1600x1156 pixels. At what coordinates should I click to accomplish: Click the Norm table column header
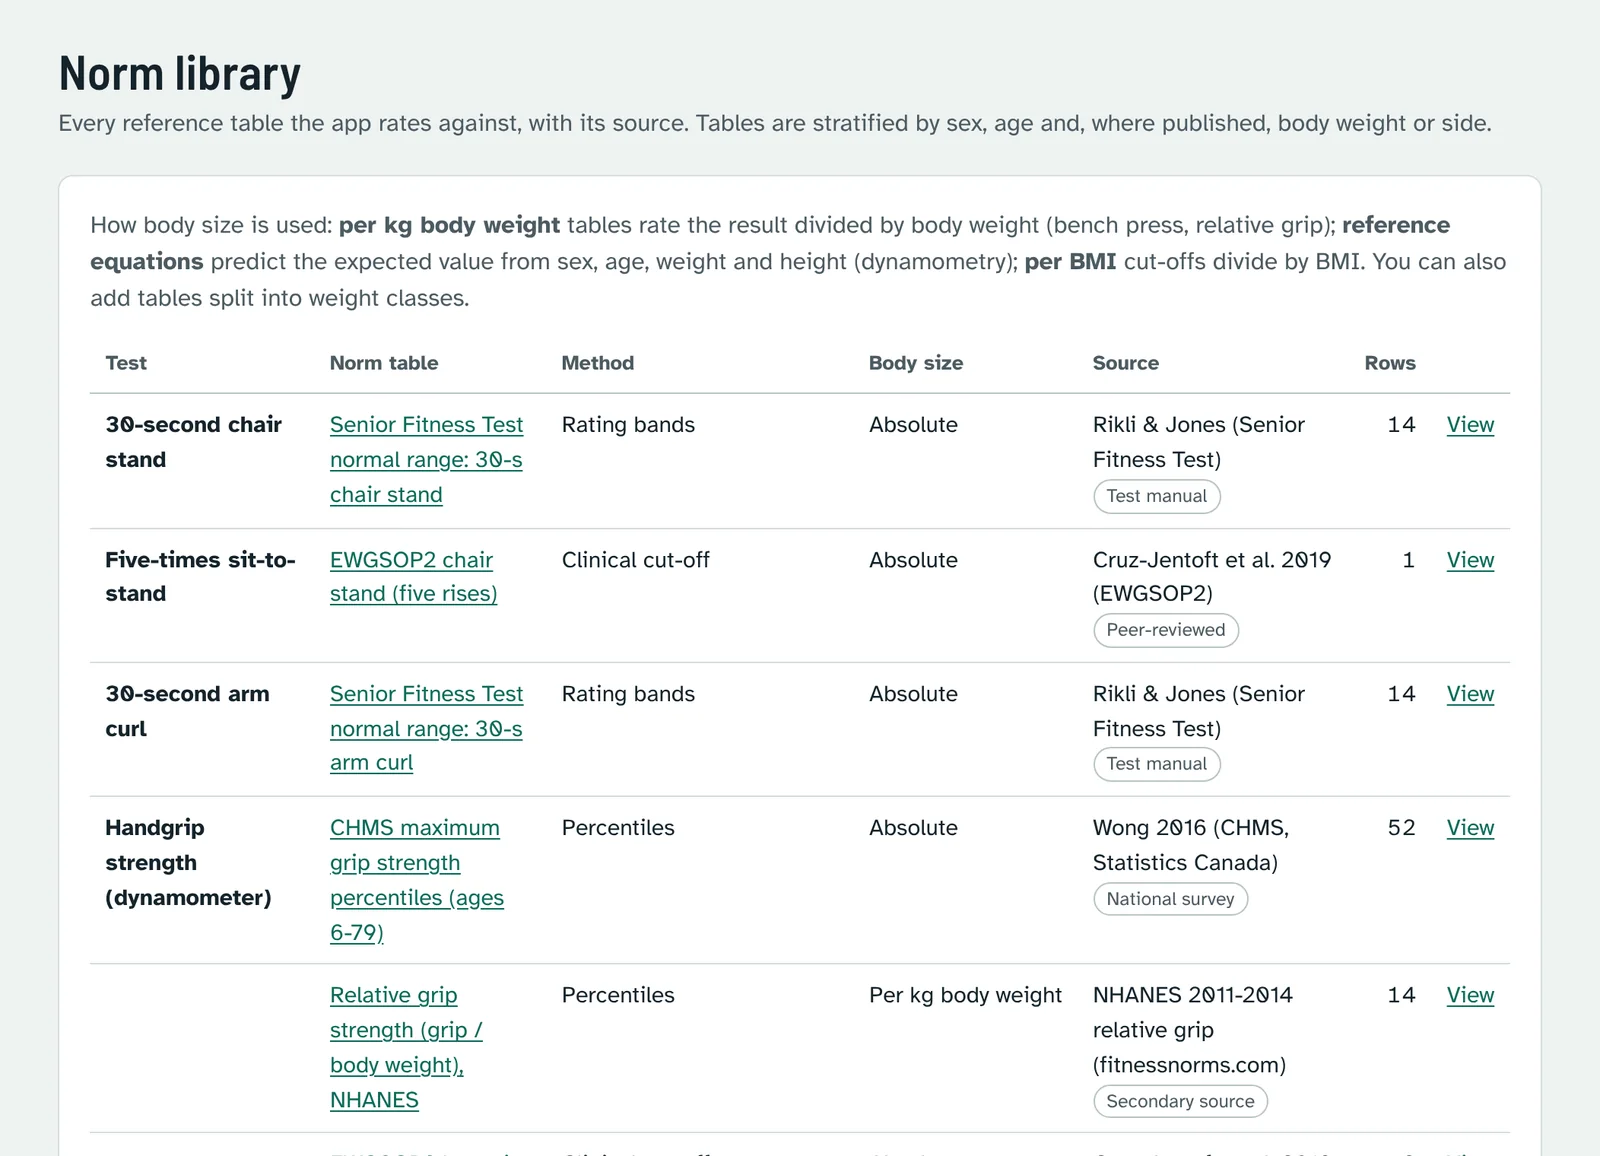(384, 363)
